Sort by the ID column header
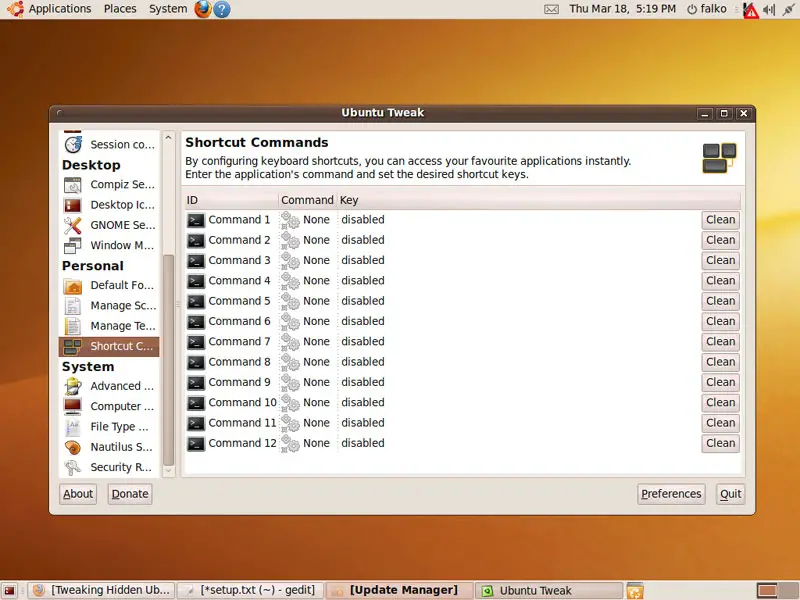The height and width of the screenshot is (600, 800). (231, 200)
